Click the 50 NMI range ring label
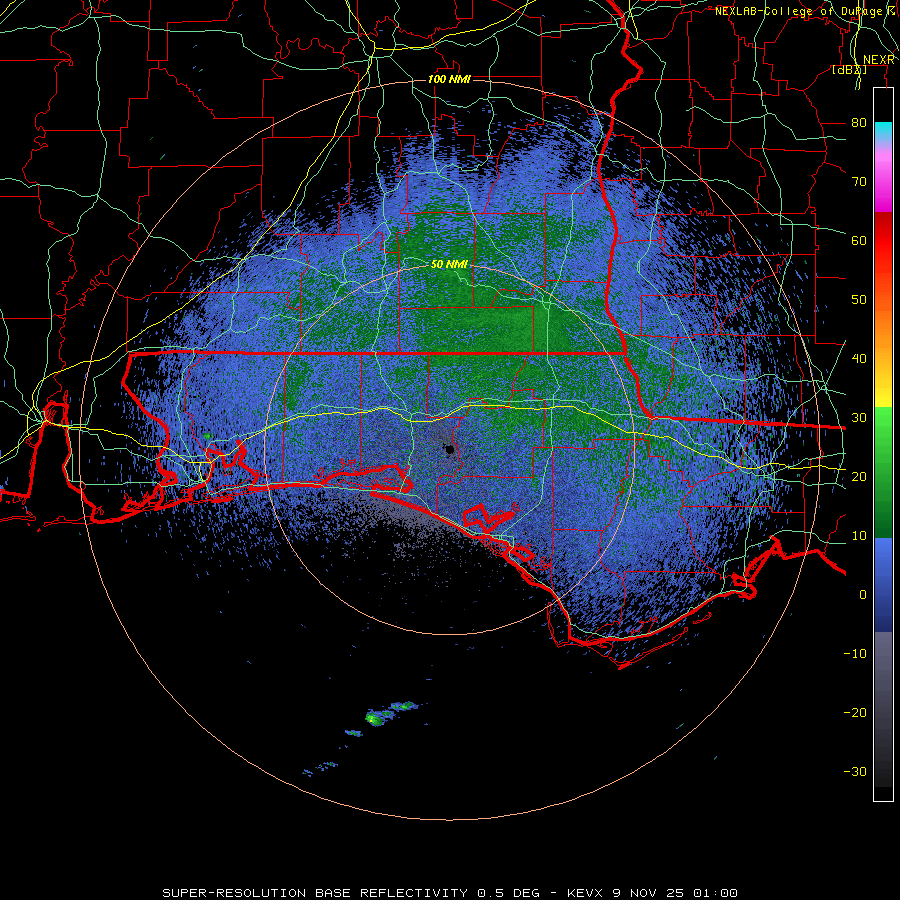The image size is (900, 900). pos(449,265)
